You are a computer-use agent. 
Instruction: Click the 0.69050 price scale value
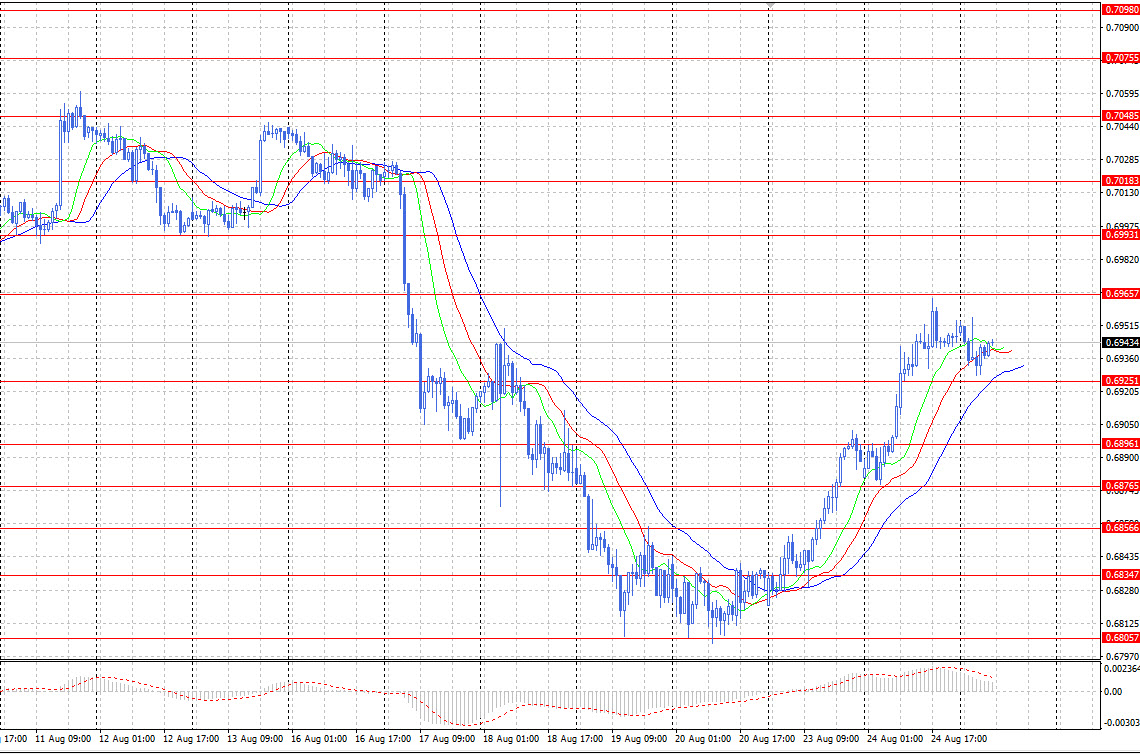pyautogui.click(x=1122, y=425)
